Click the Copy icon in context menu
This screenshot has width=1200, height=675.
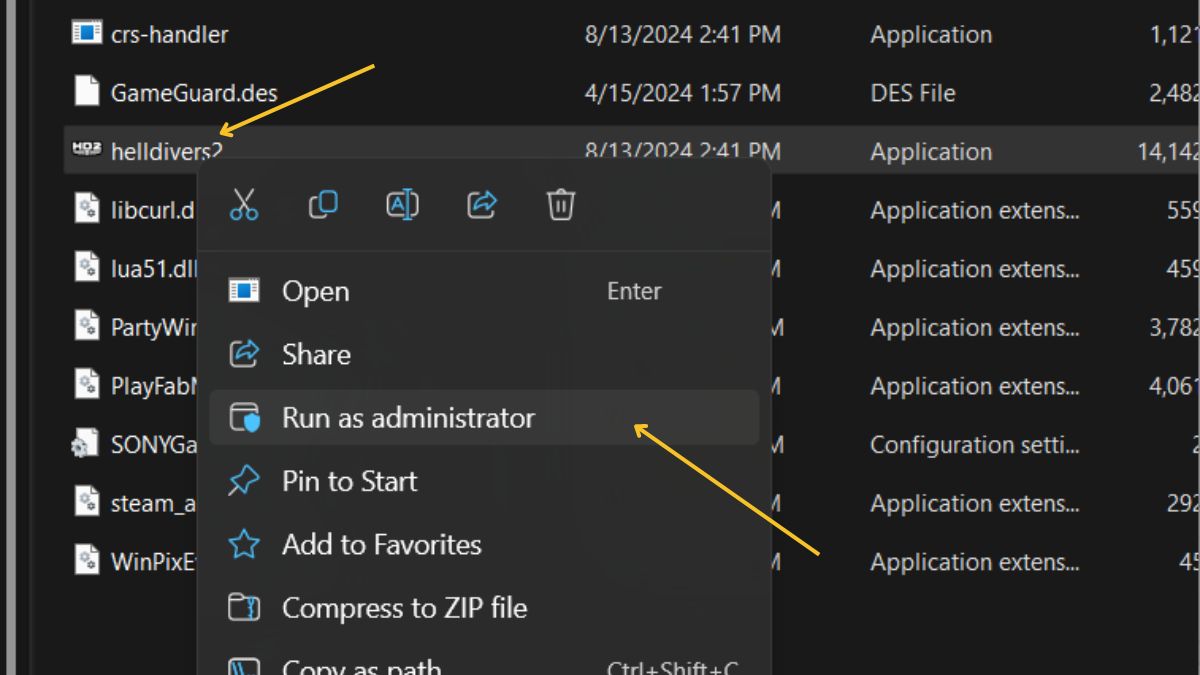pyautogui.click(x=323, y=205)
